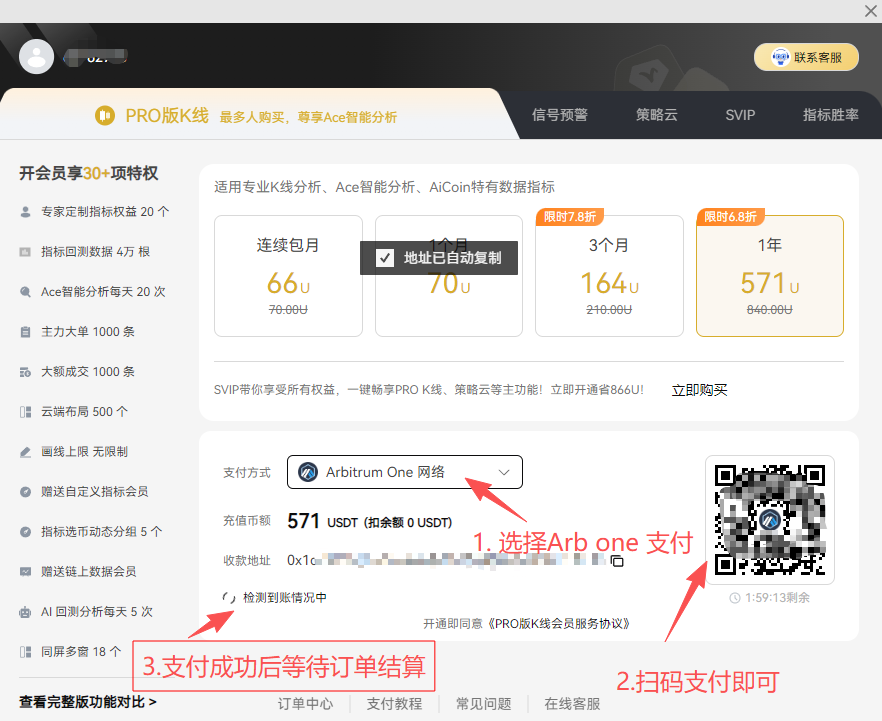
Task: Select the 大额成交 sidebar icon
Action: click(25, 371)
